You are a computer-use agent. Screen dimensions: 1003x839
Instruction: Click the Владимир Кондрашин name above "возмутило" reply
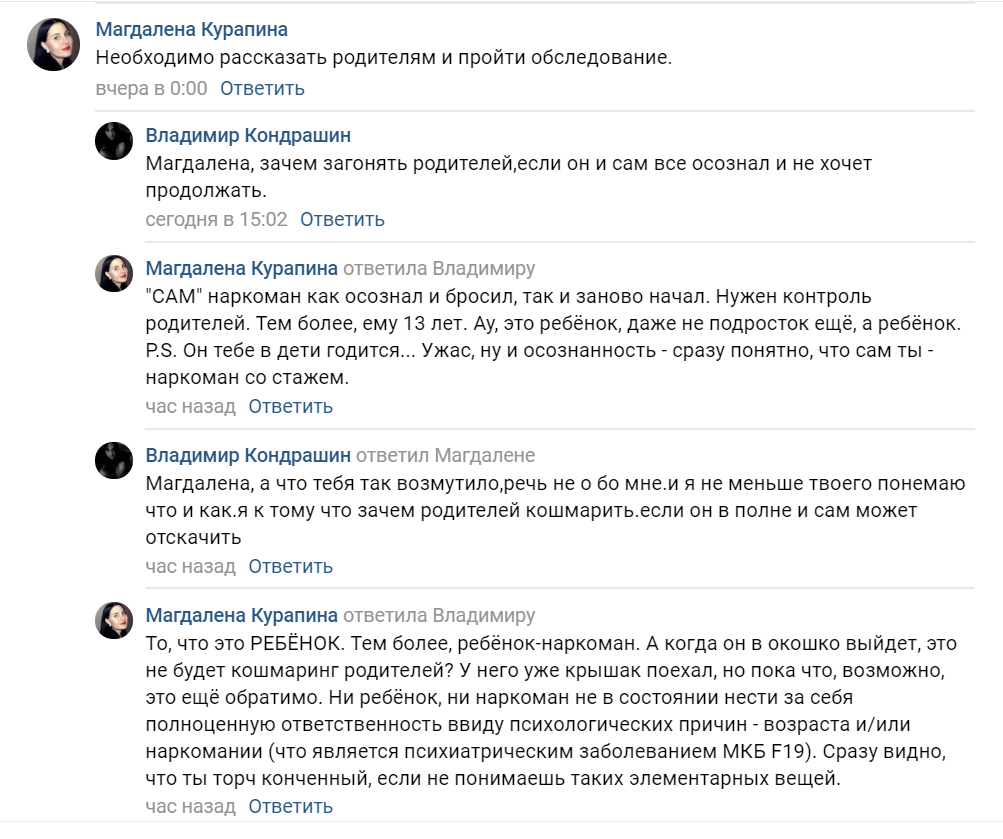248,455
